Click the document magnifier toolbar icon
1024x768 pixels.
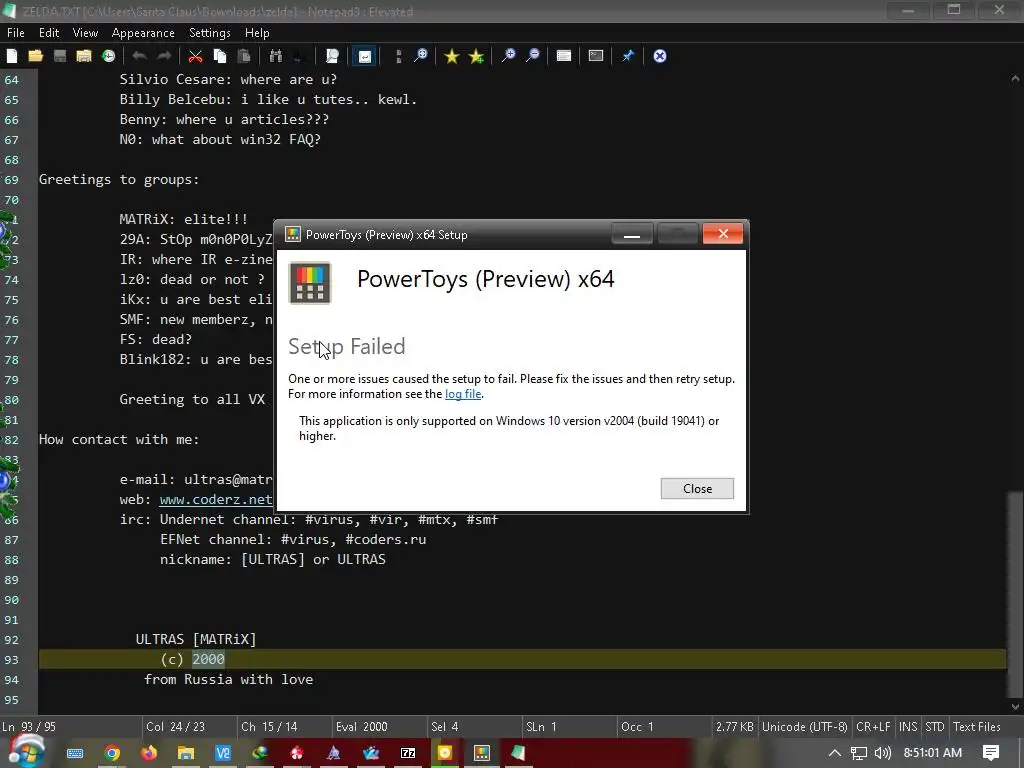tap(332, 56)
